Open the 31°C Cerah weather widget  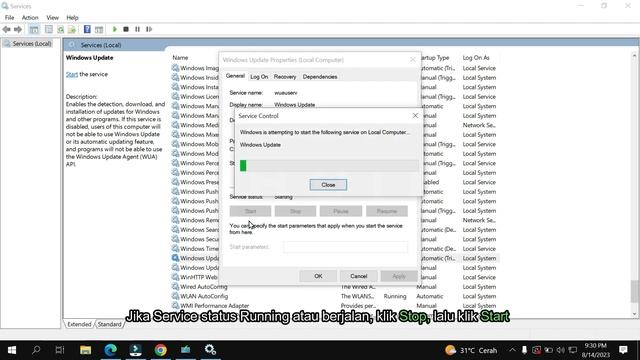[471, 350]
